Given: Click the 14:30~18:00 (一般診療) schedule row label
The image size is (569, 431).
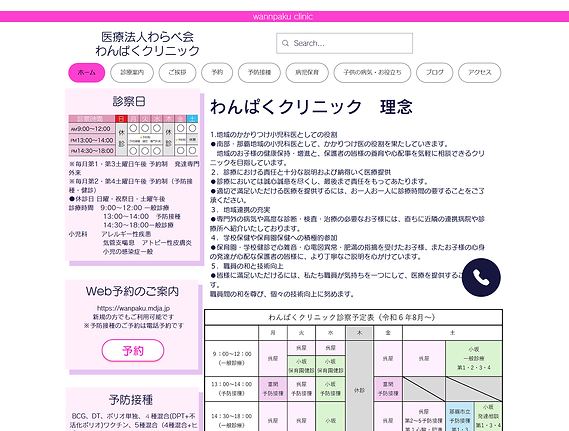Looking at the screenshot, I should click(x=232, y=420).
